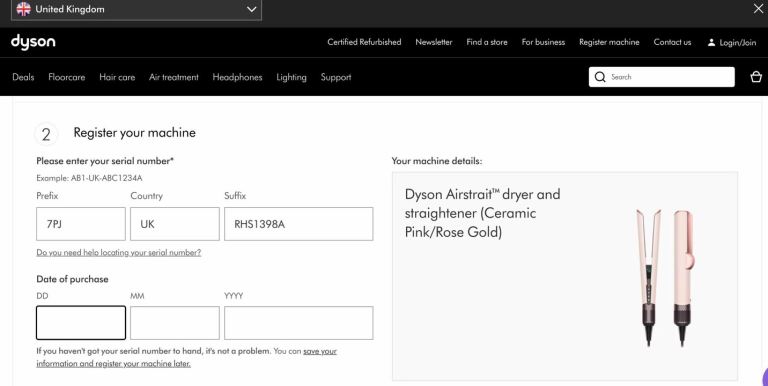This screenshot has height=386, width=768.
Task: Open the Deals menu
Action: point(23,77)
